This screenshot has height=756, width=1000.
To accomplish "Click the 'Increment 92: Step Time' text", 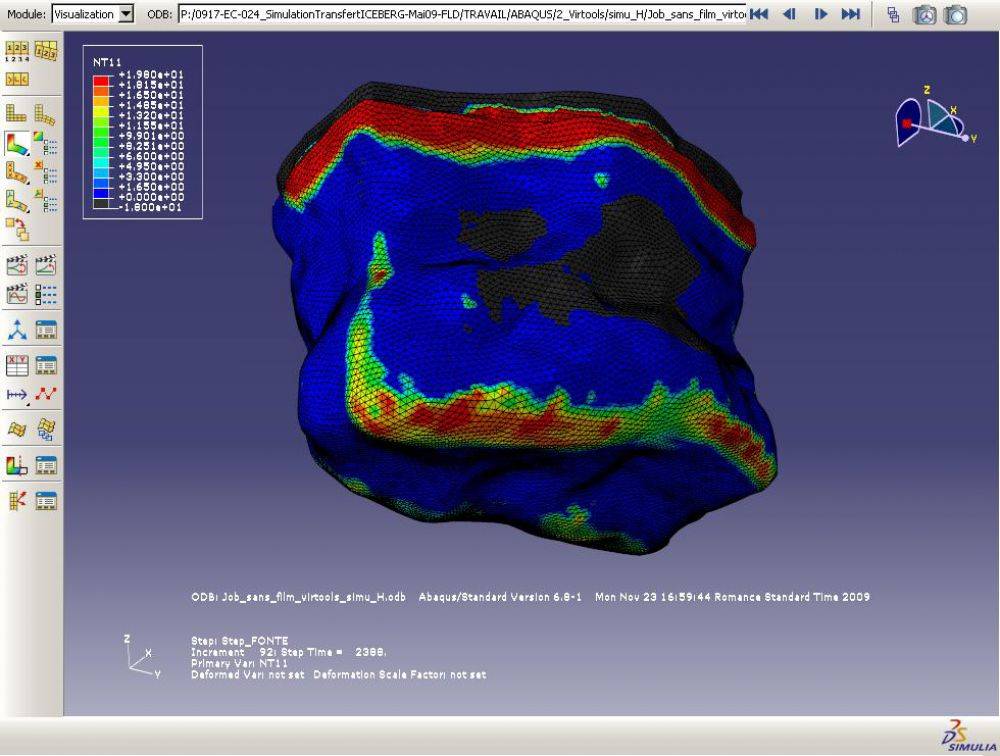I will [x=267, y=652].
